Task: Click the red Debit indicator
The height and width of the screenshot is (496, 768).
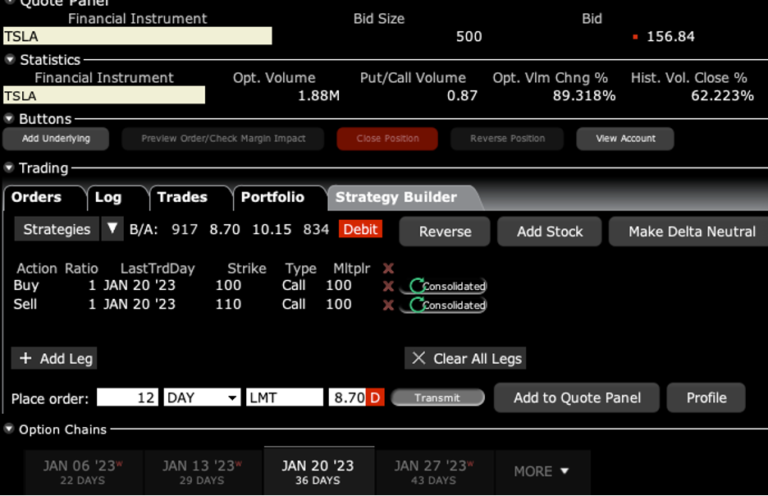Action: pyautogui.click(x=360, y=229)
